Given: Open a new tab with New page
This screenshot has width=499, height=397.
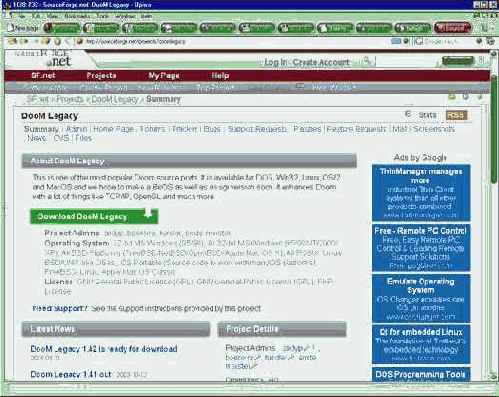Looking at the screenshot, I should click(x=23, y=28).
